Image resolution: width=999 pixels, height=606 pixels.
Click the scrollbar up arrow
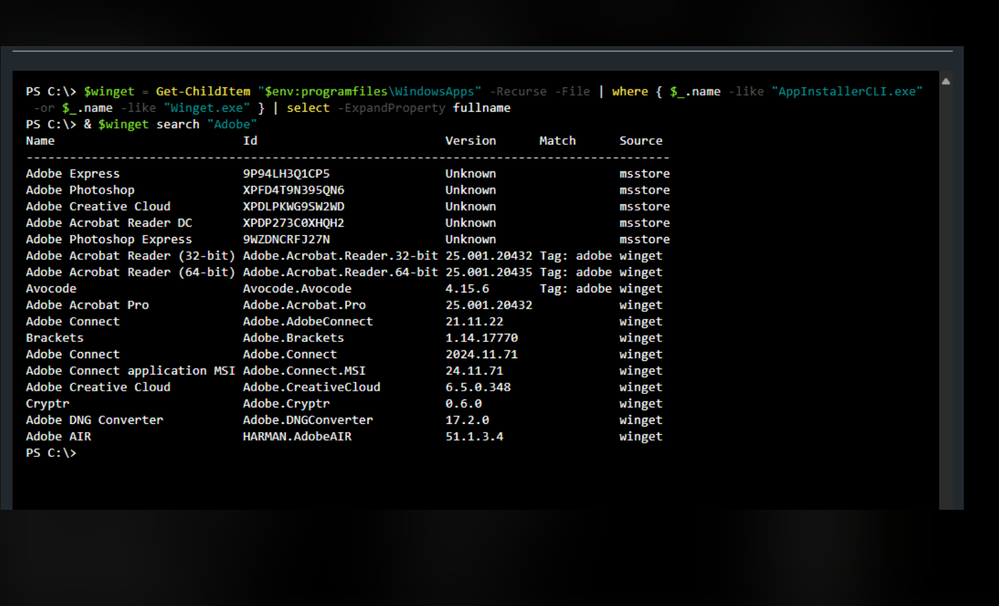tap(946, 81)
